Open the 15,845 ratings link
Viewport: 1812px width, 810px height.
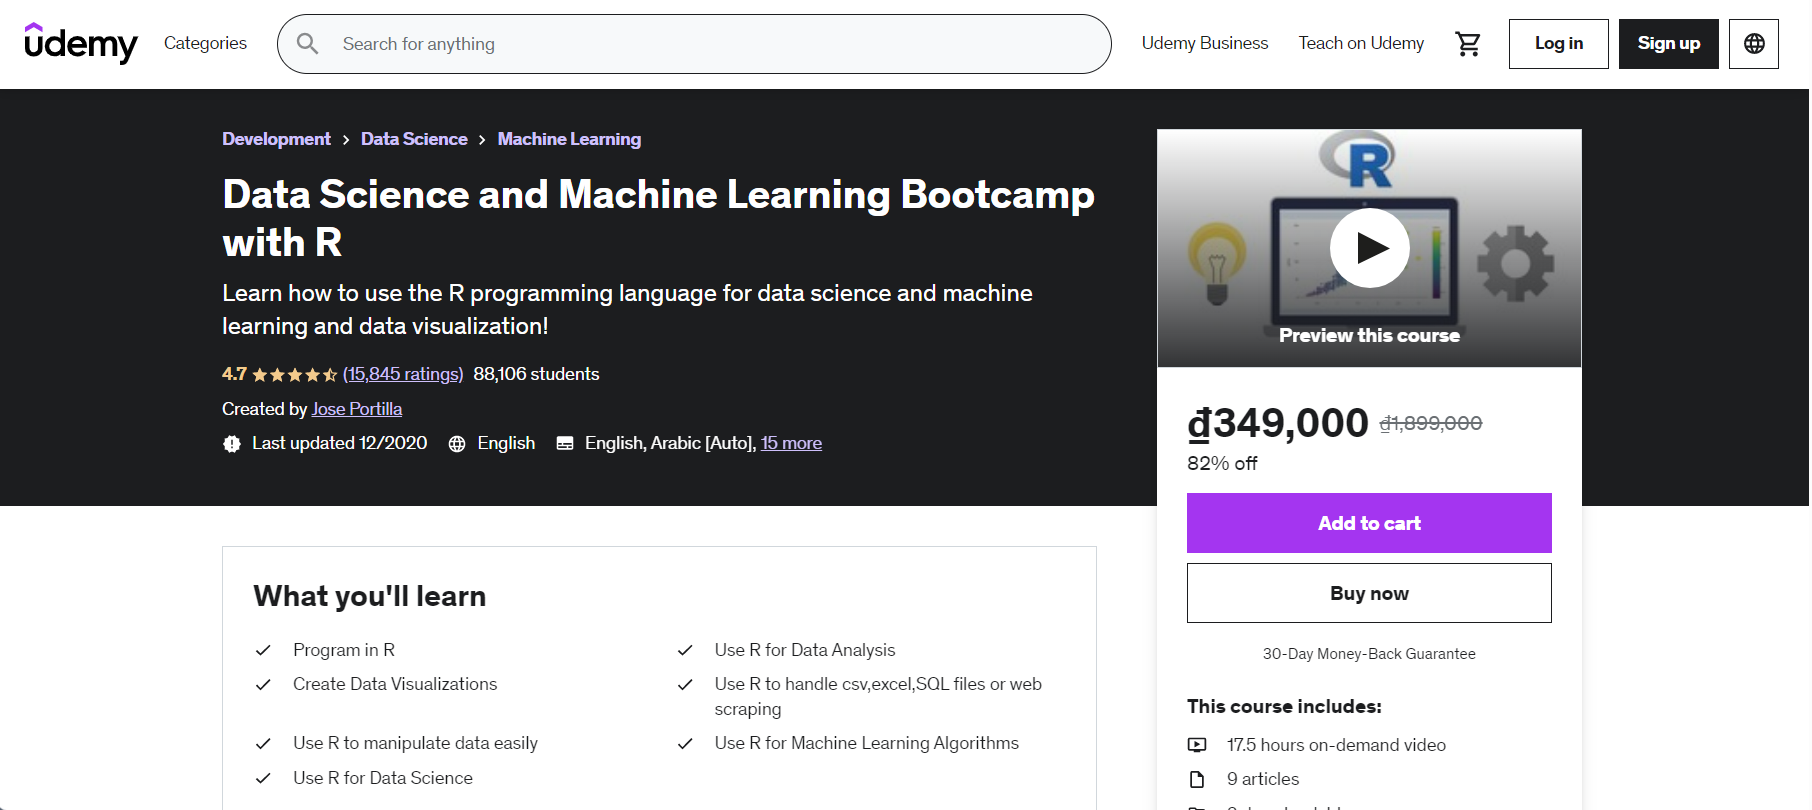click(403, 374)
